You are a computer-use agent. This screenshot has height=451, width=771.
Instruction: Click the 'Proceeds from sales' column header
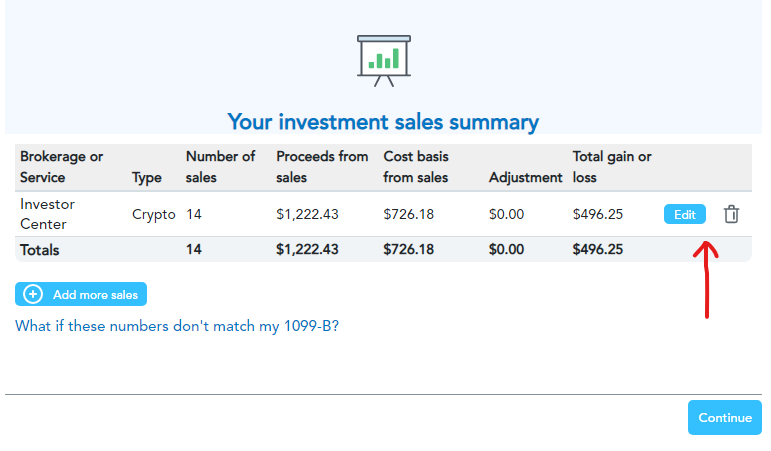[320, 167]
